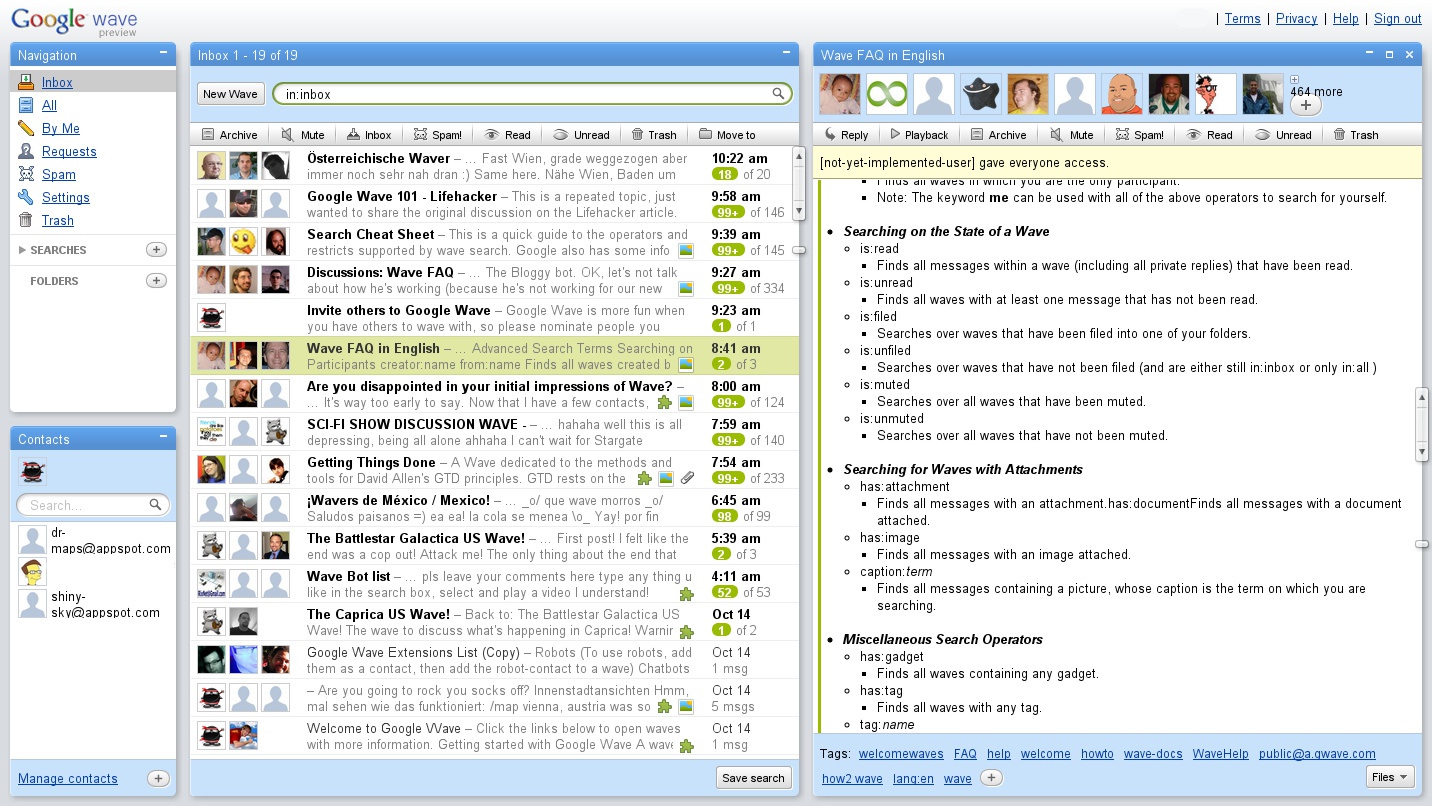Open Österreichische Waver wave

[x=495, y=166]
